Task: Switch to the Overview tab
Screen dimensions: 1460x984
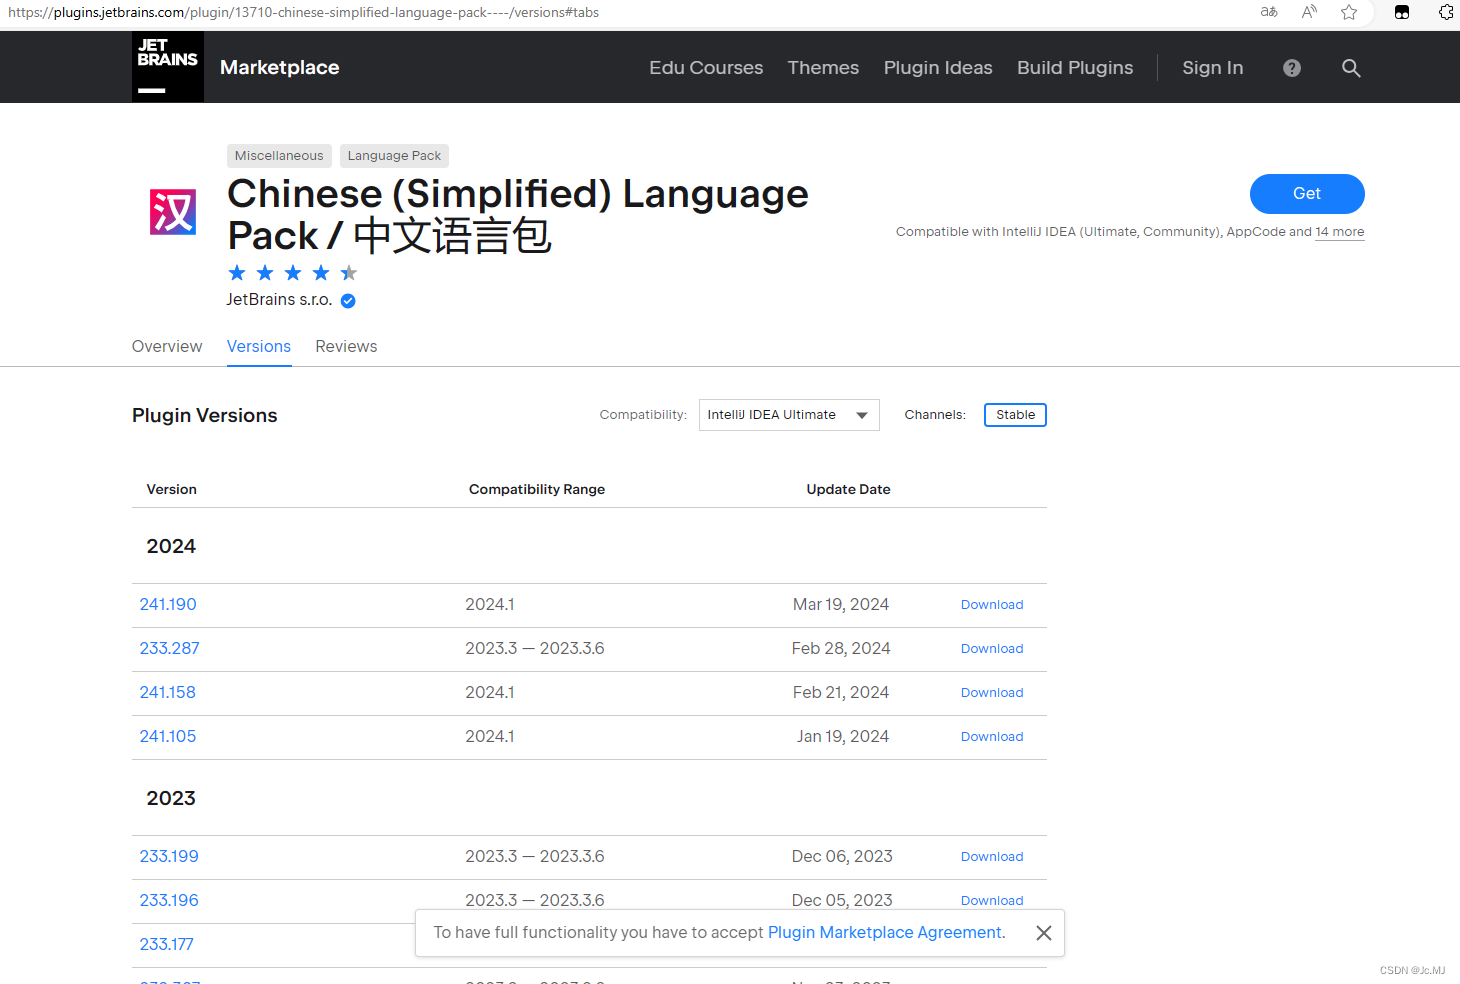Action: click(167, 346)
